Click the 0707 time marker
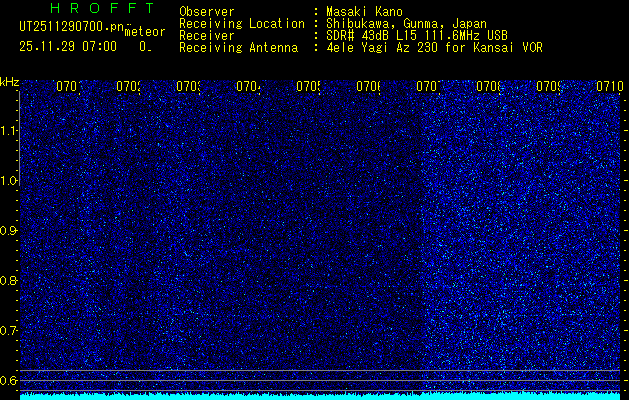 (x=428, y=86)
